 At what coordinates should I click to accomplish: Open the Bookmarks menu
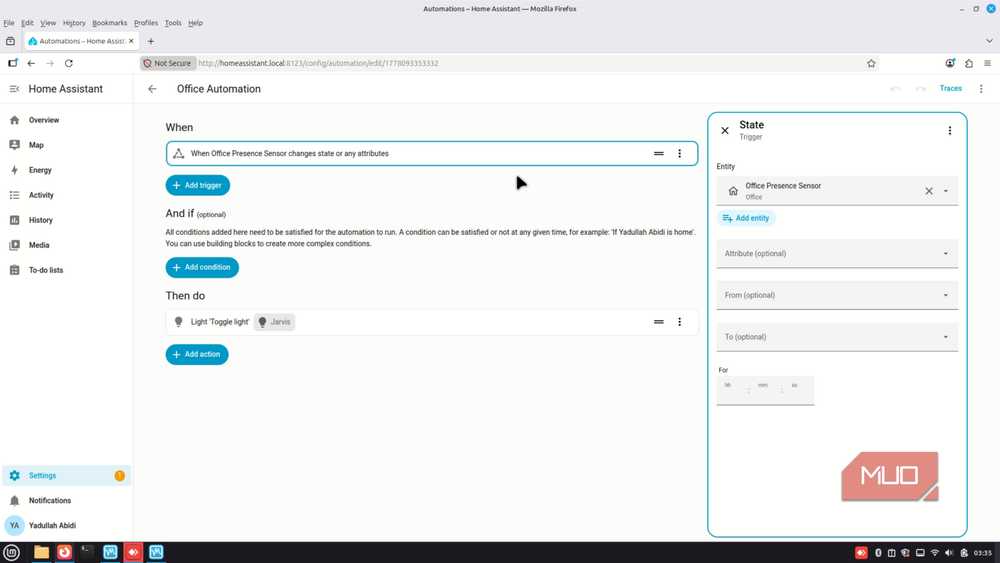tap(110, 23)
